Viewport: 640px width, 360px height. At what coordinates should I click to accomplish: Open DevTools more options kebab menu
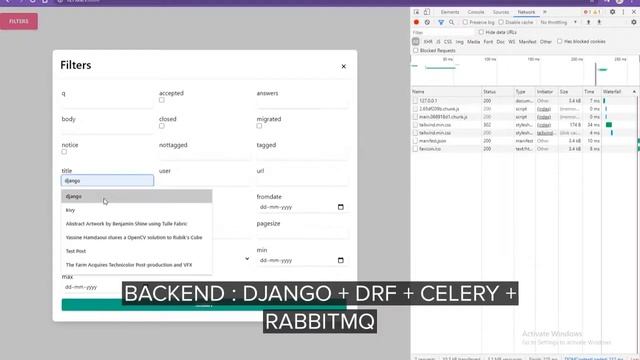(623, 12)
